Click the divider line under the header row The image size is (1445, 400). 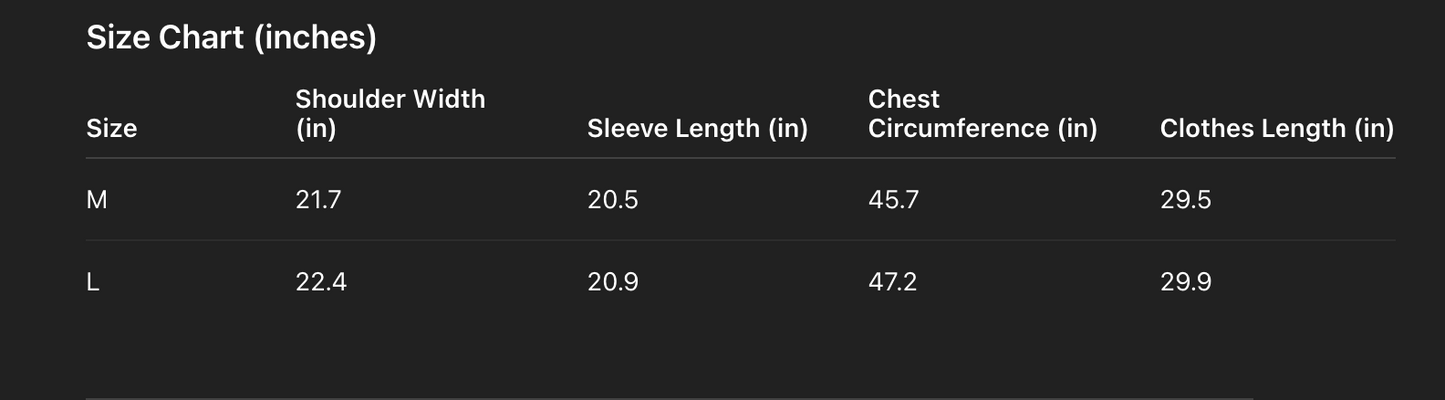pos(740,158)
